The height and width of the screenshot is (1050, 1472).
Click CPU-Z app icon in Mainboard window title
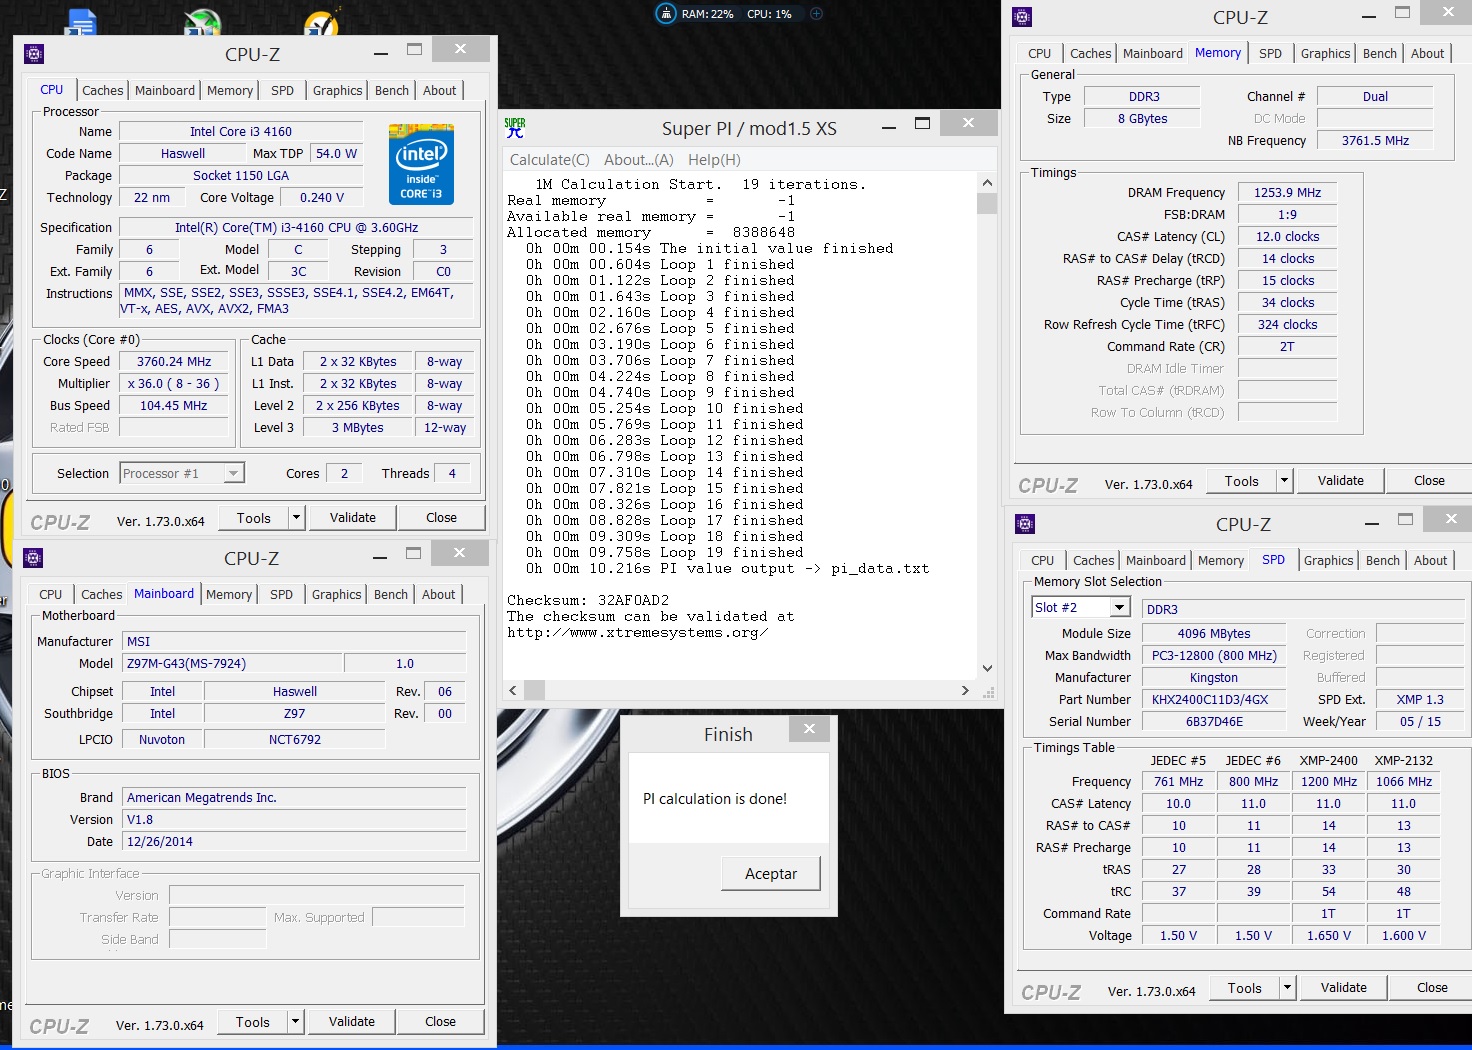pyautogui.click(x=33, y=558)
